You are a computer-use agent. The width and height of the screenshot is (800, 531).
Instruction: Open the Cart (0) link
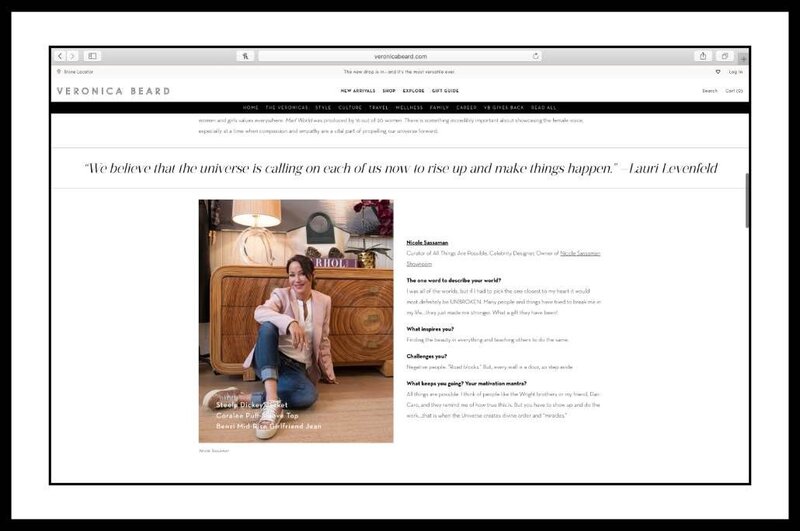pos(734,91)
